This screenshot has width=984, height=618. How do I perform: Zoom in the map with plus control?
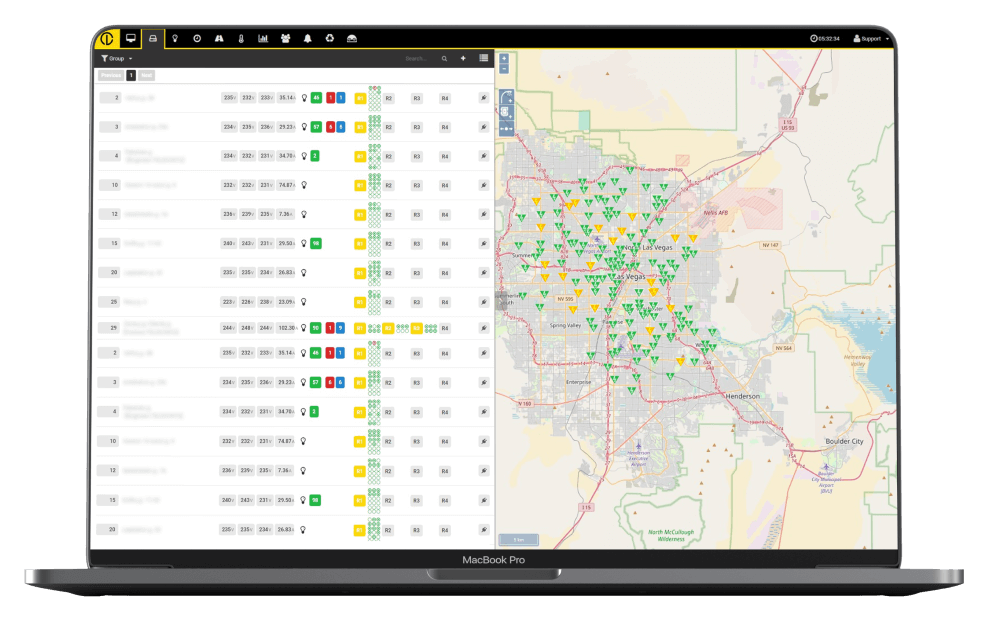pos(504,59)
